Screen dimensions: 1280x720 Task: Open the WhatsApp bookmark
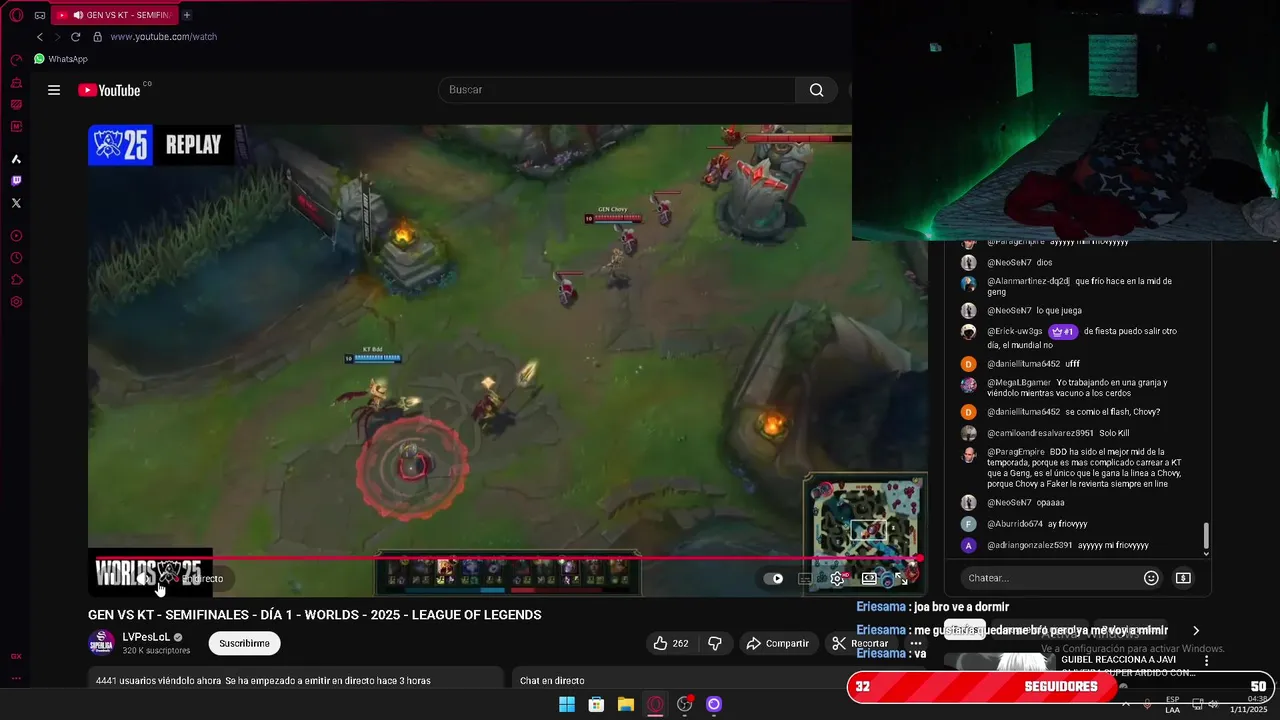click(61, 59)
